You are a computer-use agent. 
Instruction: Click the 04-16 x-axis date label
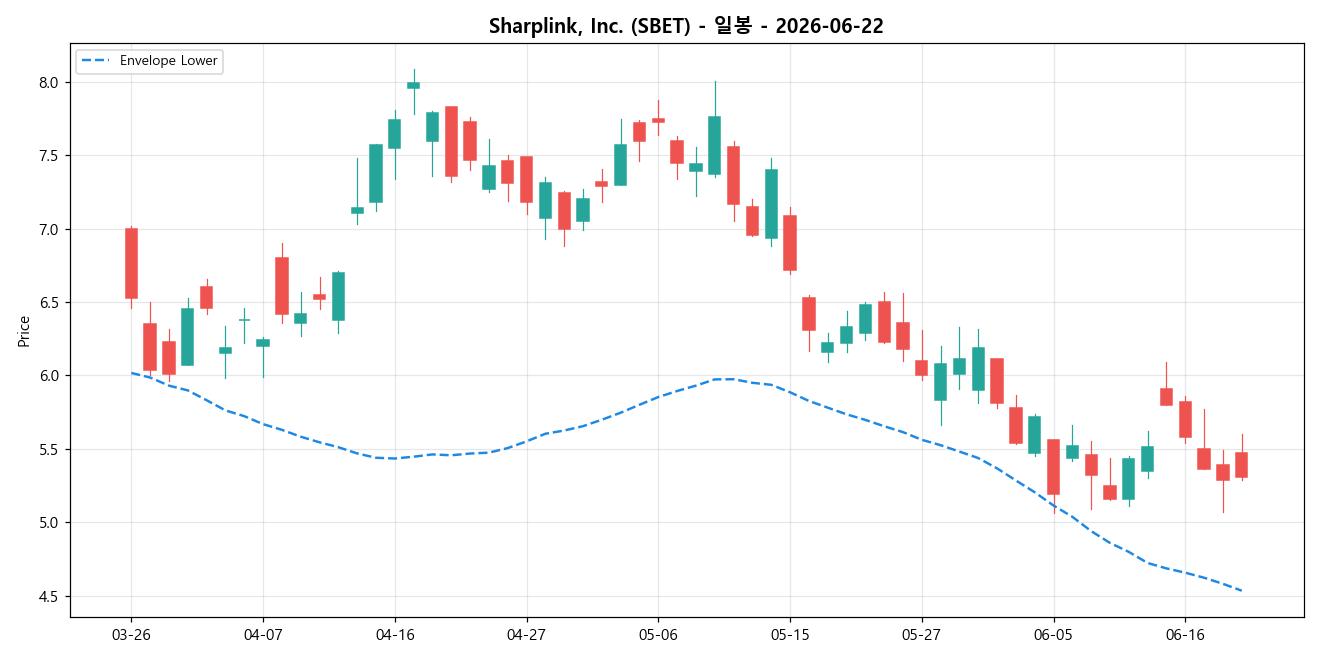point(395,635)
